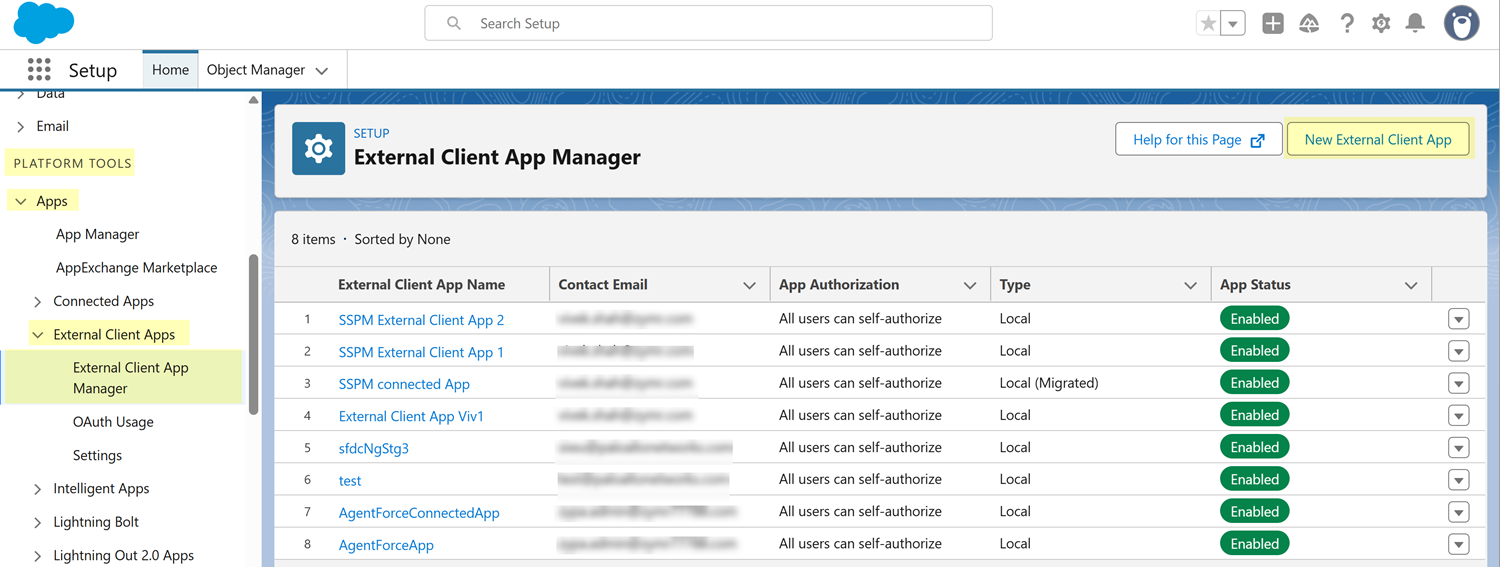
Task: Click the Salesforce cloud logo
Action: click(x=44, y=23)
